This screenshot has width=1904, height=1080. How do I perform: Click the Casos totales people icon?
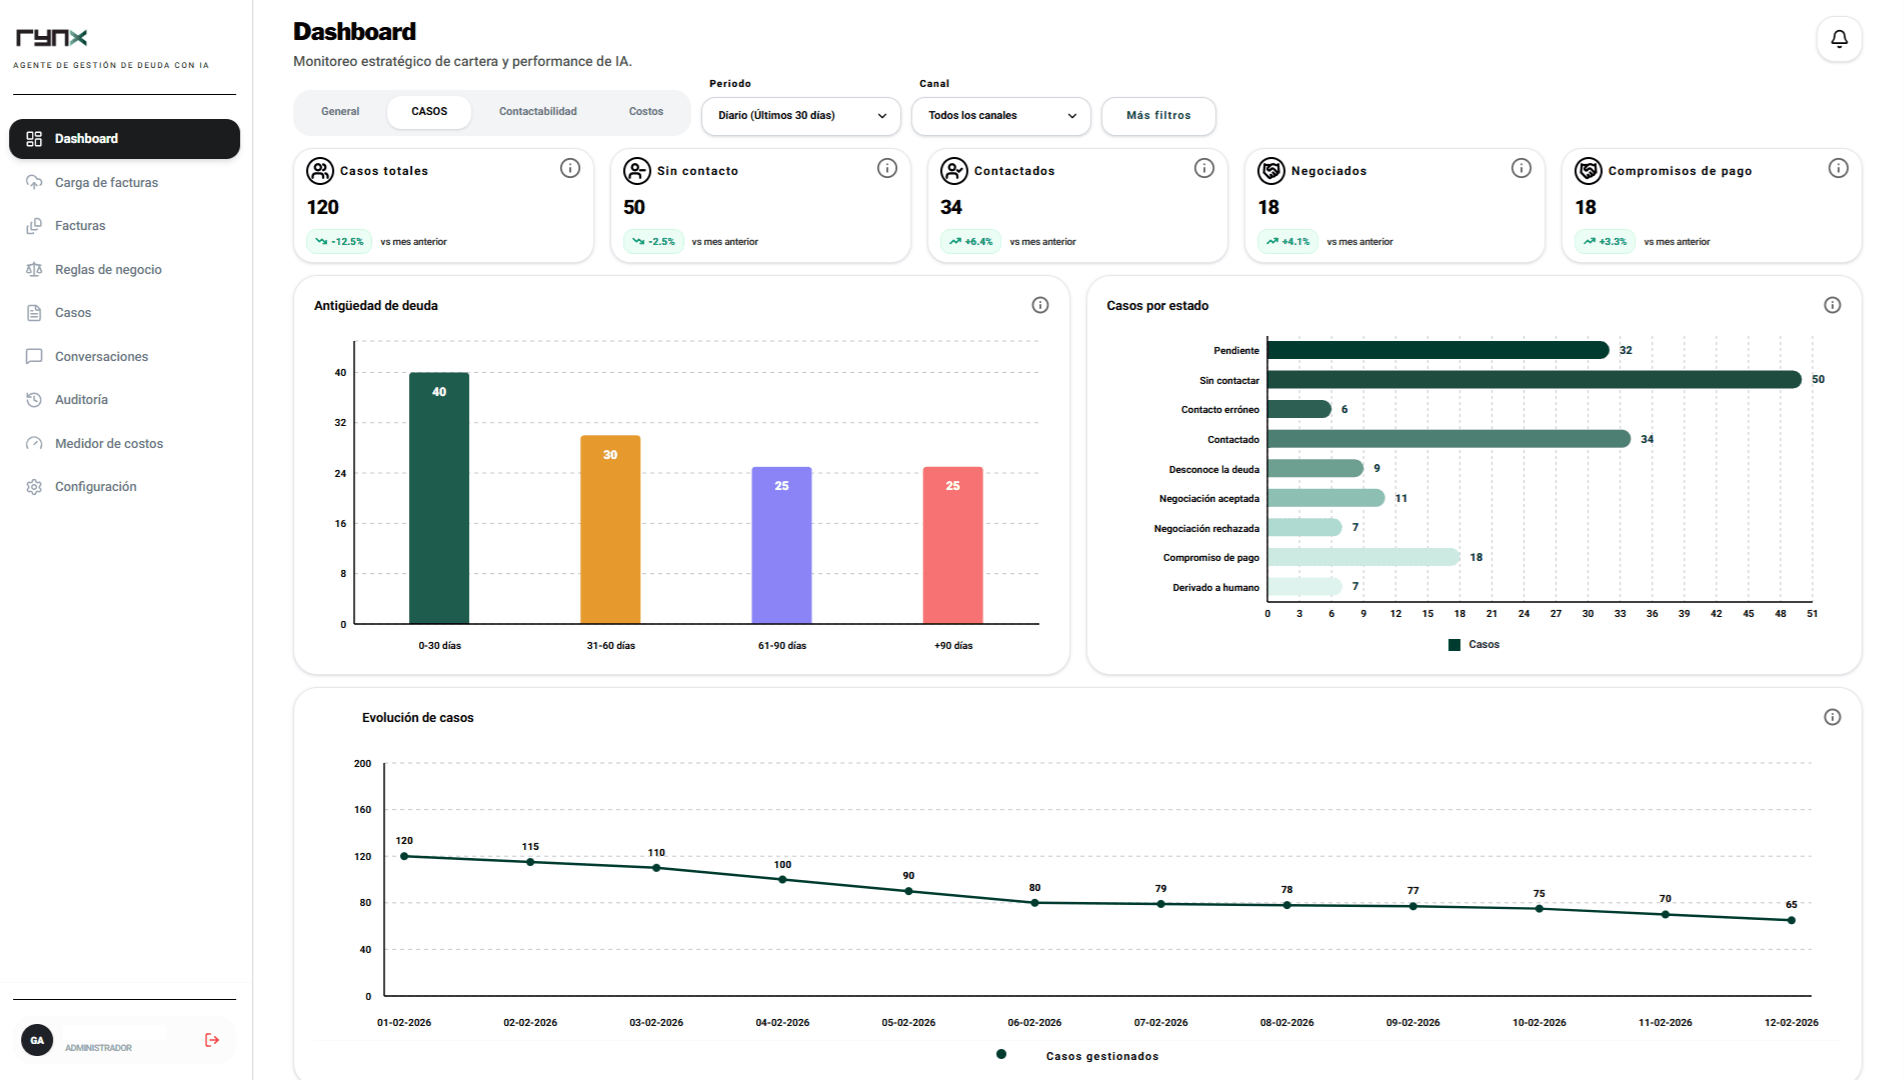tap(320, 171)
